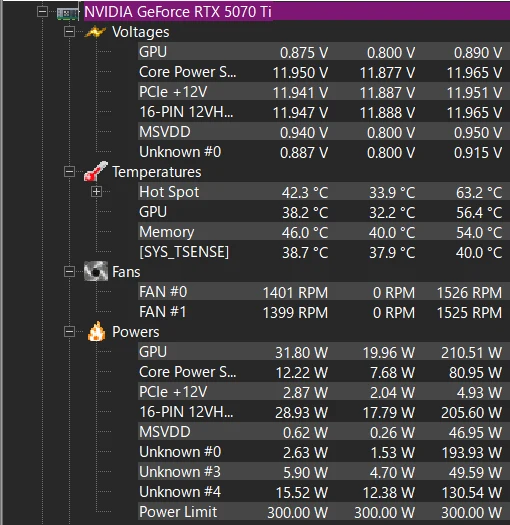Select PCIe +12V under Voltages

[173, 92]
